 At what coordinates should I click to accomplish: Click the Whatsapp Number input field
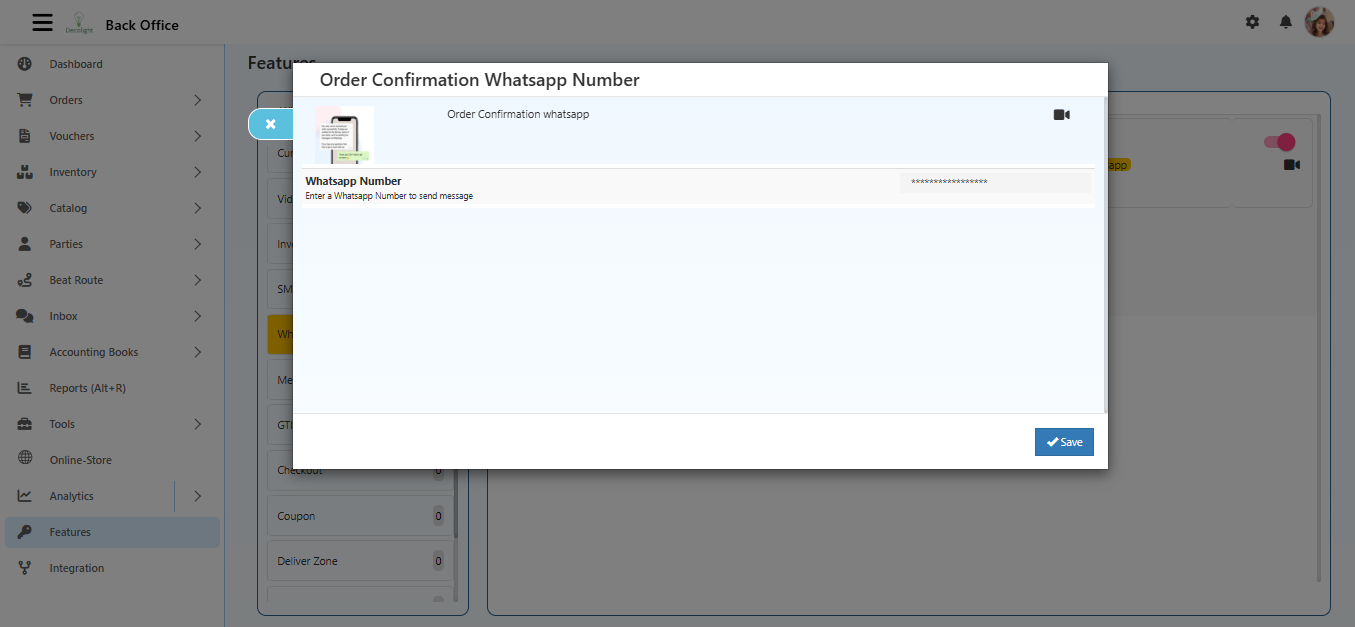tap(994, 182)
